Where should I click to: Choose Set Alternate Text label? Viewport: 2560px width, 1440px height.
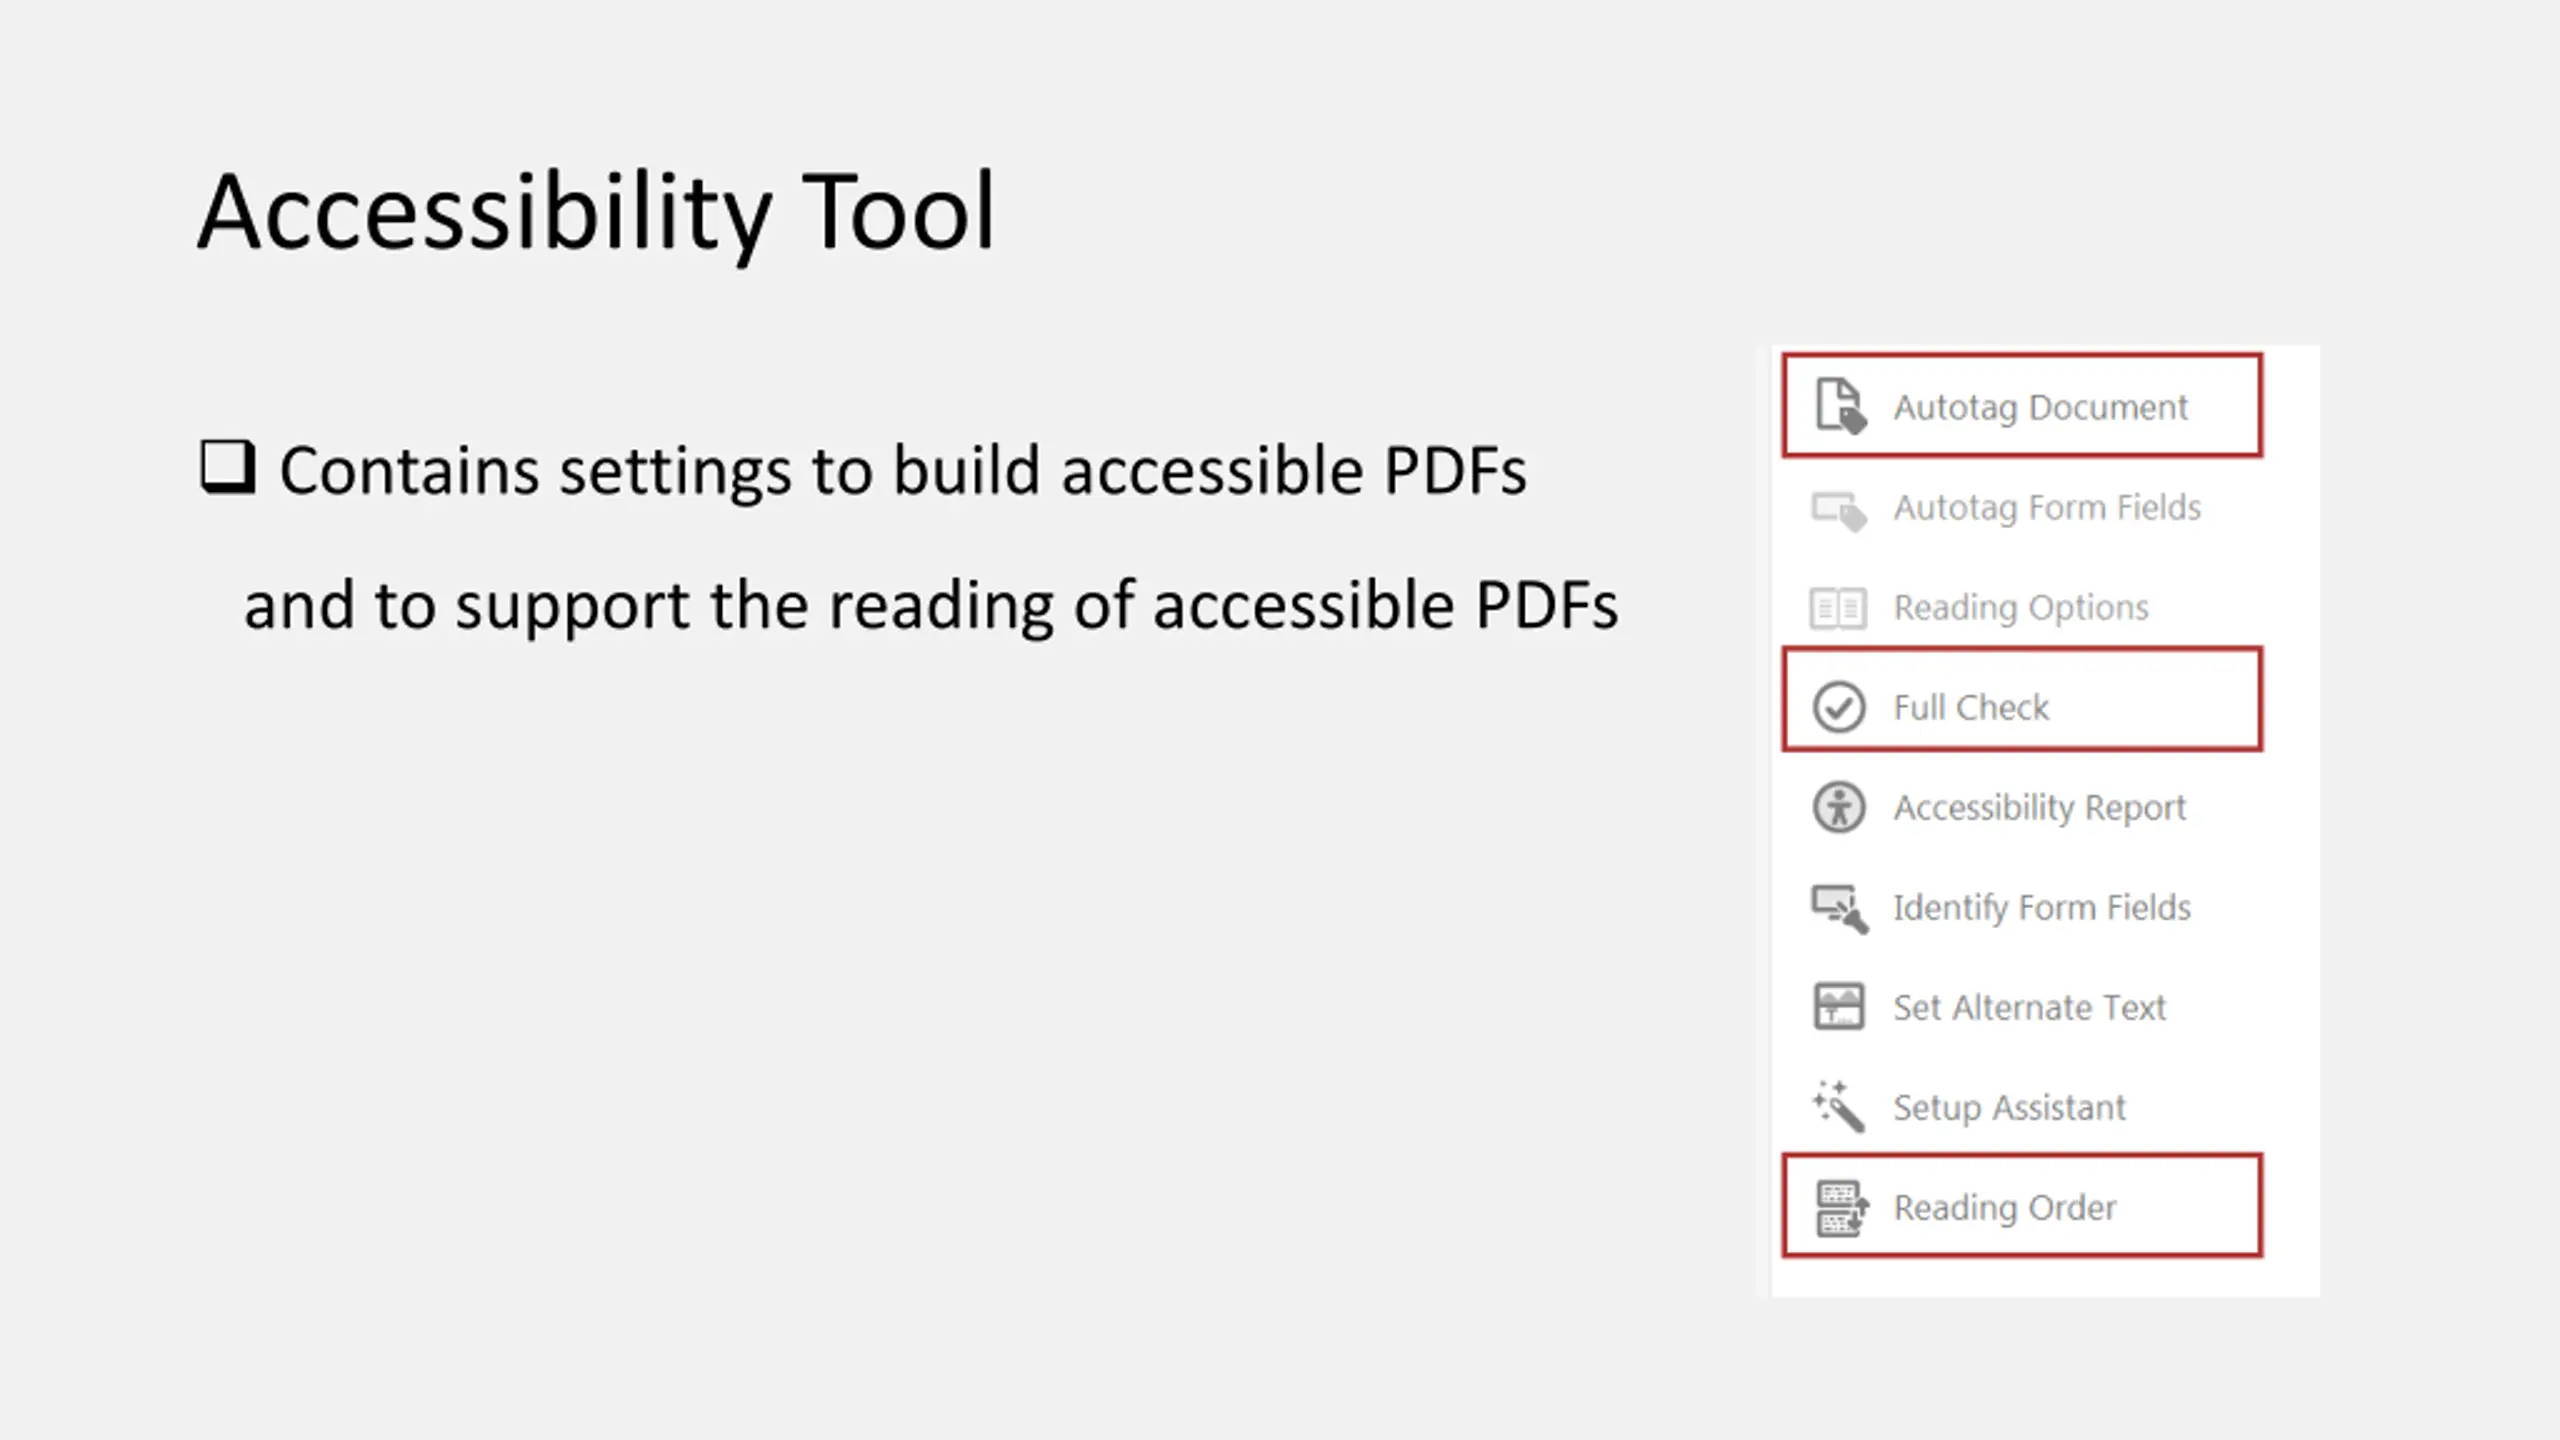click(2029, 1008)
